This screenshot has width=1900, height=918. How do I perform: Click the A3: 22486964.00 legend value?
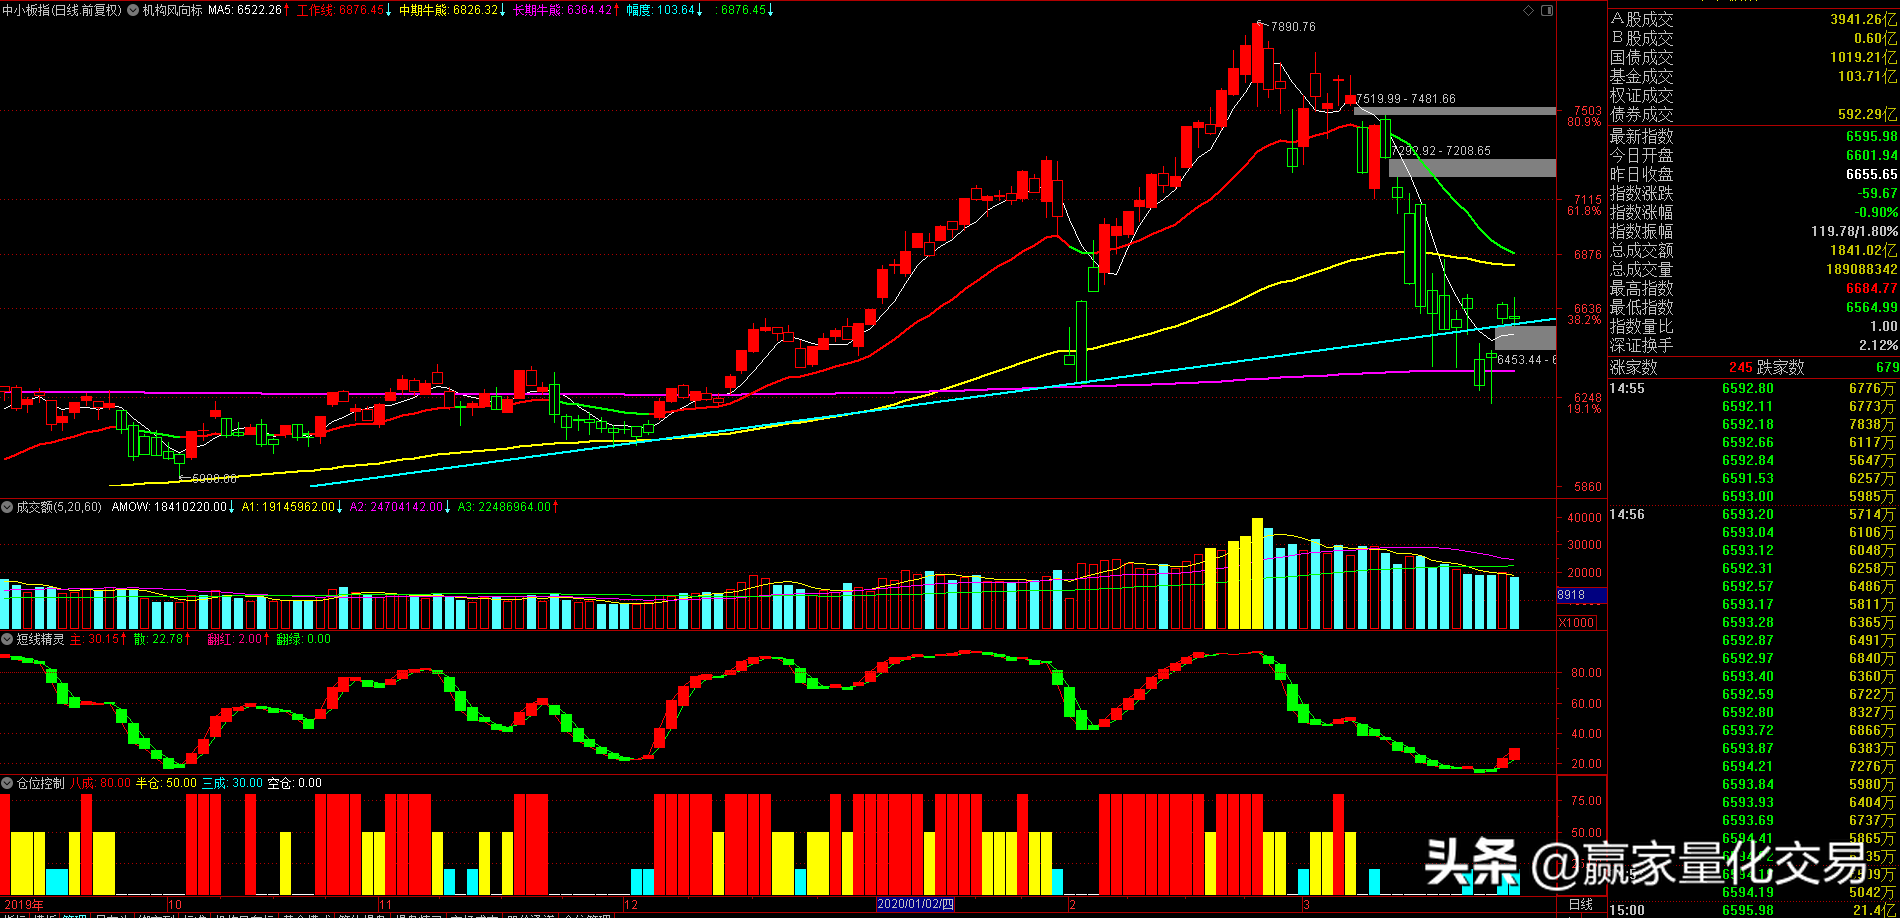coord(508,507)
